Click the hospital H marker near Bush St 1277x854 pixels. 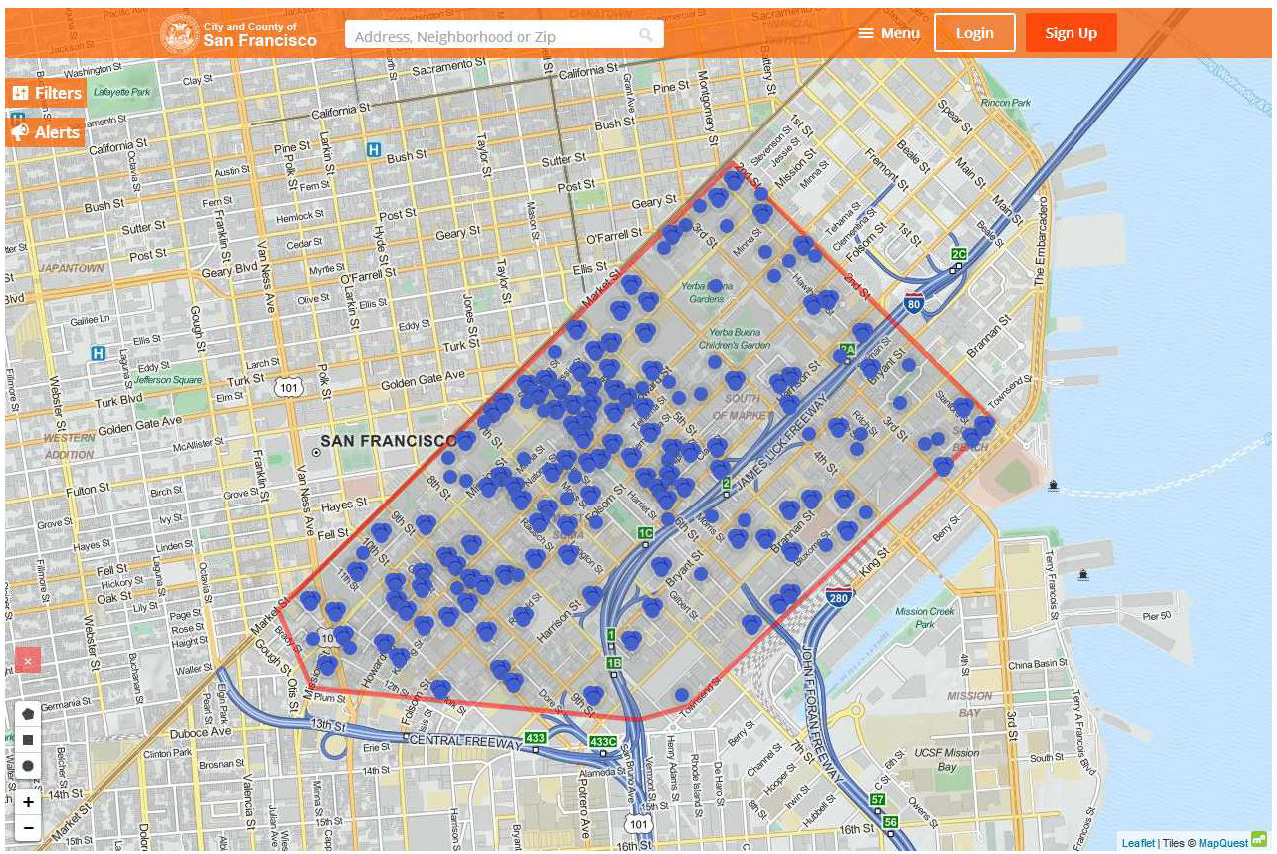374,150
